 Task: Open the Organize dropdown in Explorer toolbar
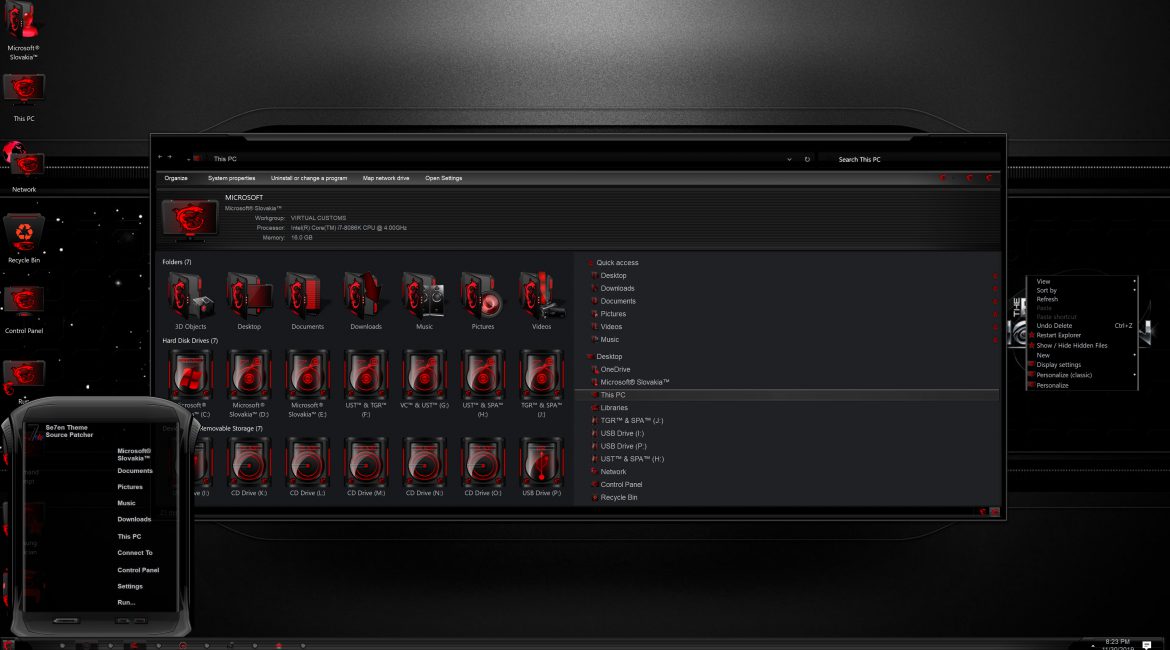tap(176, 178)
